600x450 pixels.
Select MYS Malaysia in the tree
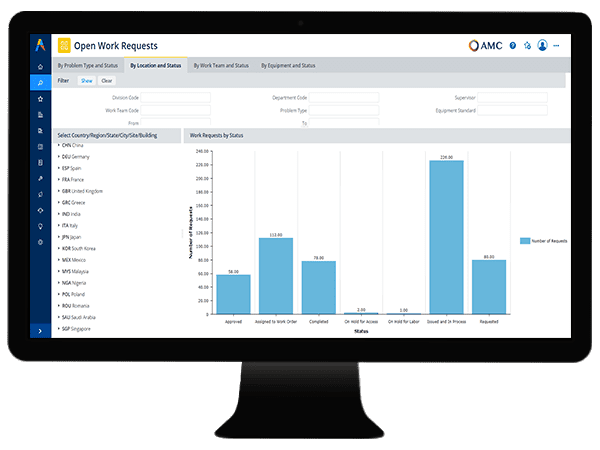pyautogui.click(x=75, y=271)
